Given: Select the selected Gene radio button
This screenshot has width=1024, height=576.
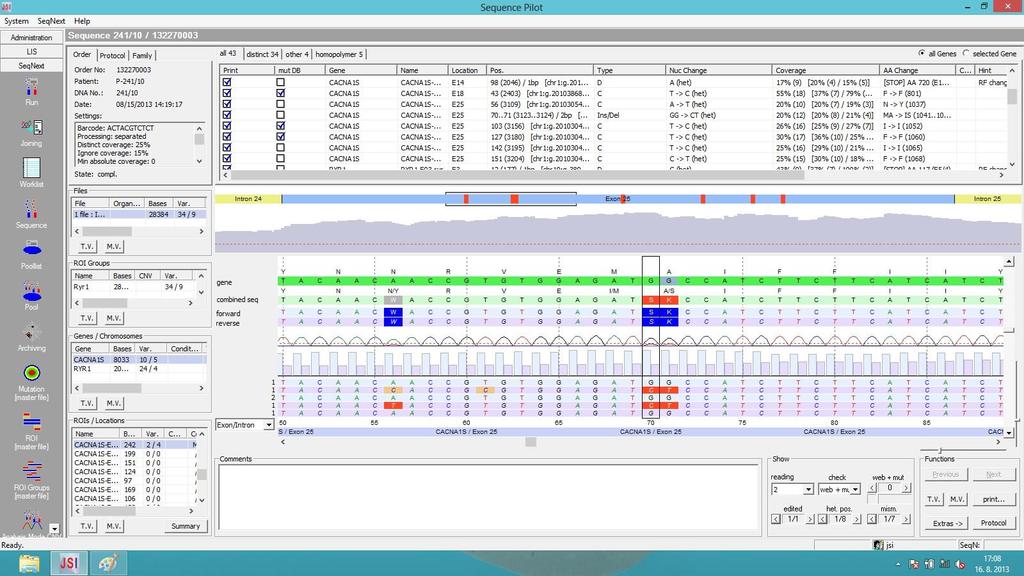Looking at the screenshot, I should tap(966, 54).
